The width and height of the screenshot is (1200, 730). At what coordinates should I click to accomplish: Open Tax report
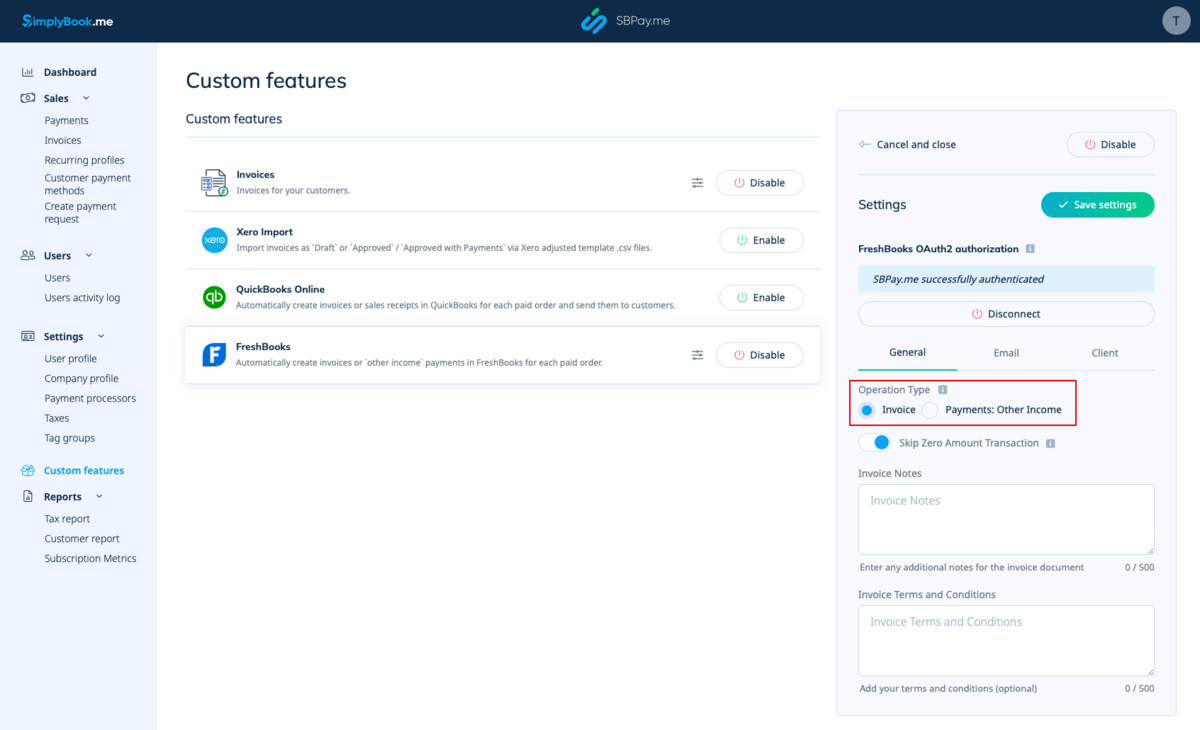click(x=67, y=519)
